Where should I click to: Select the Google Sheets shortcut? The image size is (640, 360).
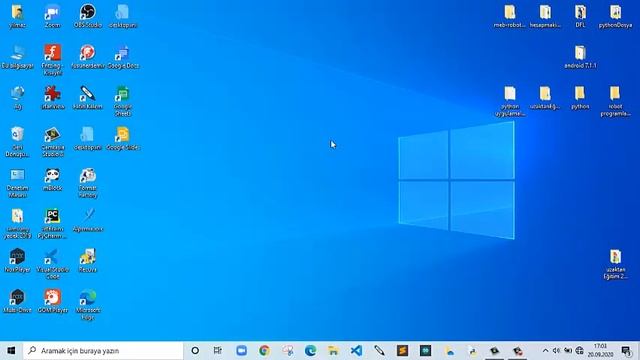point(122,101)
